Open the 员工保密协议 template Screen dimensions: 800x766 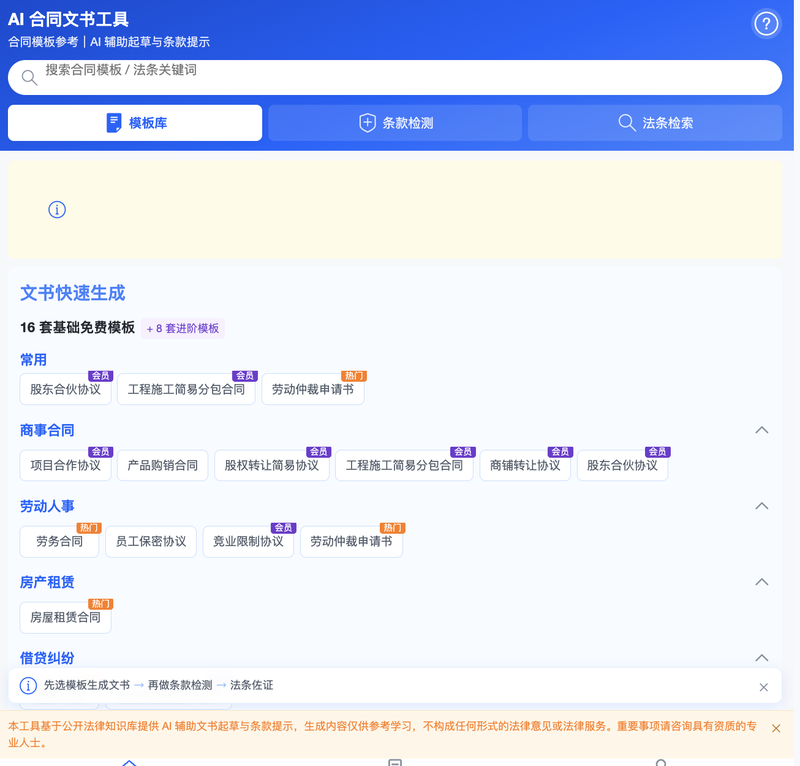coord(151,541)
